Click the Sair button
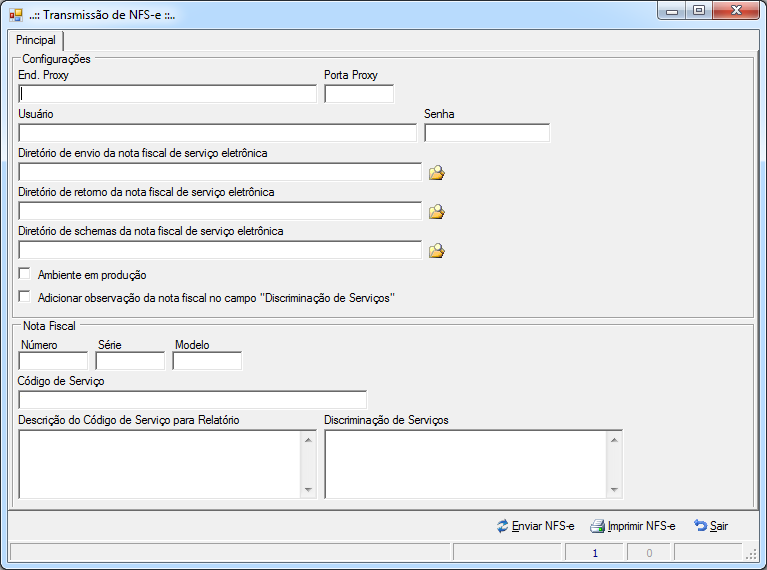 click(x=711, y=526)
